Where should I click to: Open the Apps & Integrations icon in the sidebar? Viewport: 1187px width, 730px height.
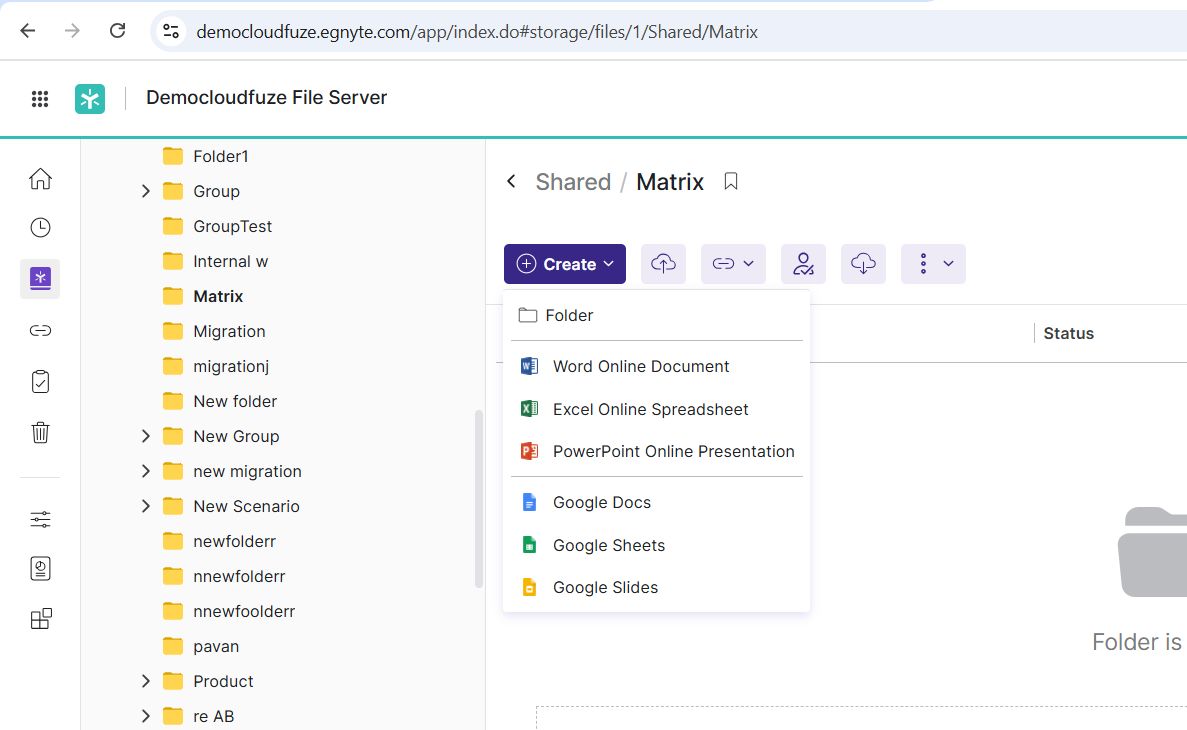(41, 619)
